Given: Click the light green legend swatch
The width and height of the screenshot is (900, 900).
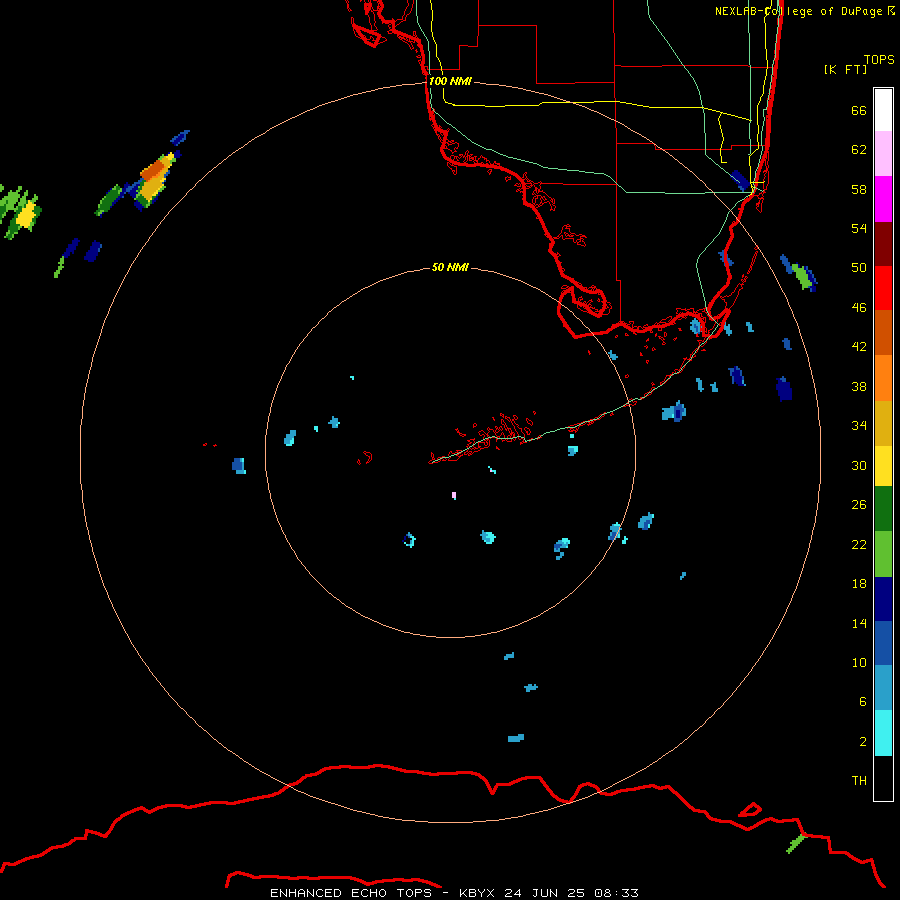Looking at the screenshot, I should click(x=883, y=554).
